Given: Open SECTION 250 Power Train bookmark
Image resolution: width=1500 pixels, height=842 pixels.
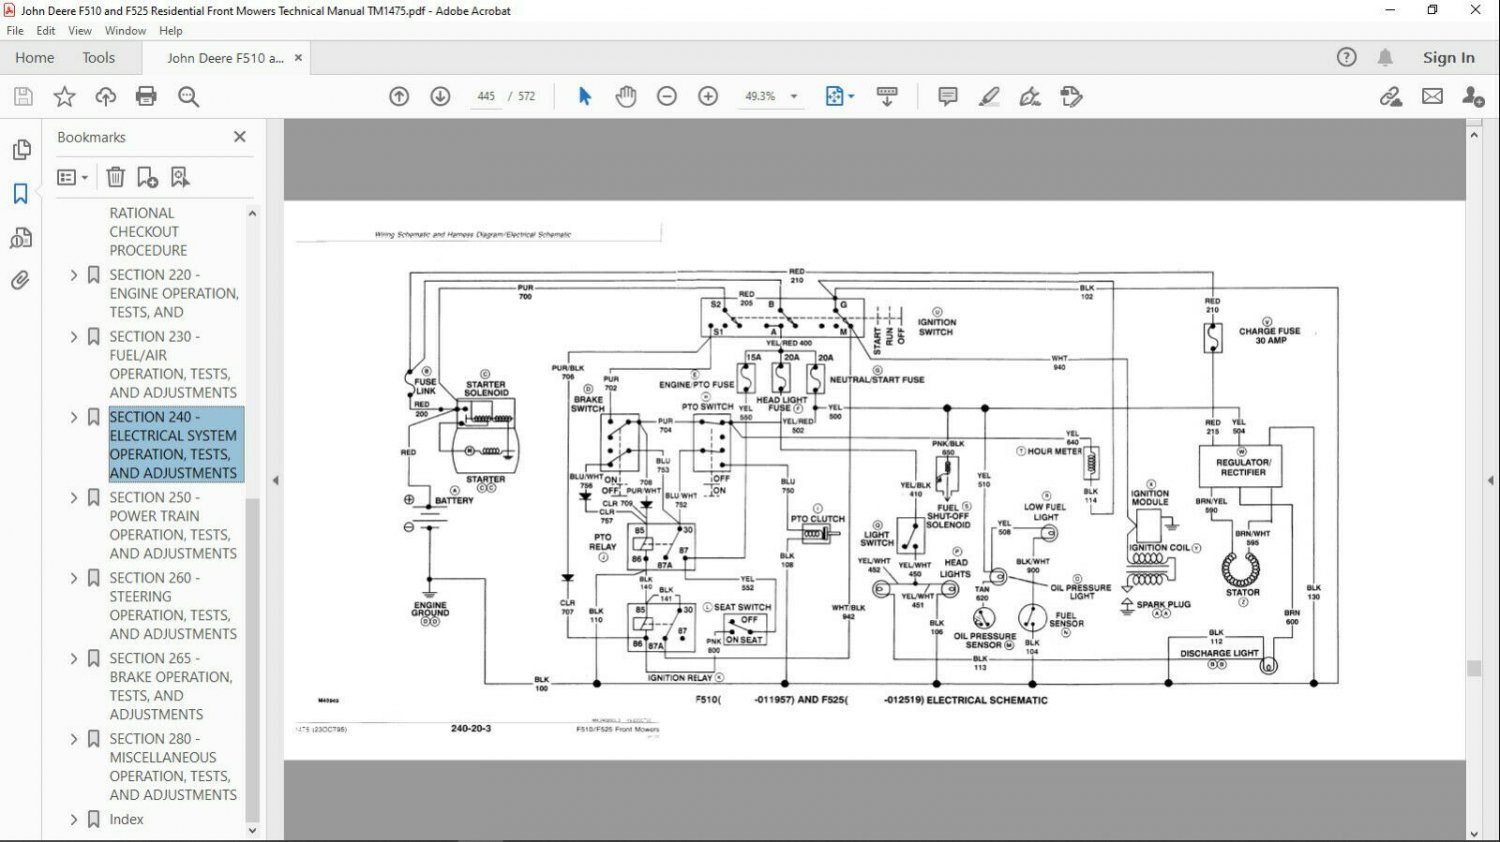Looking at the screenshot, I should coord(173,525).
